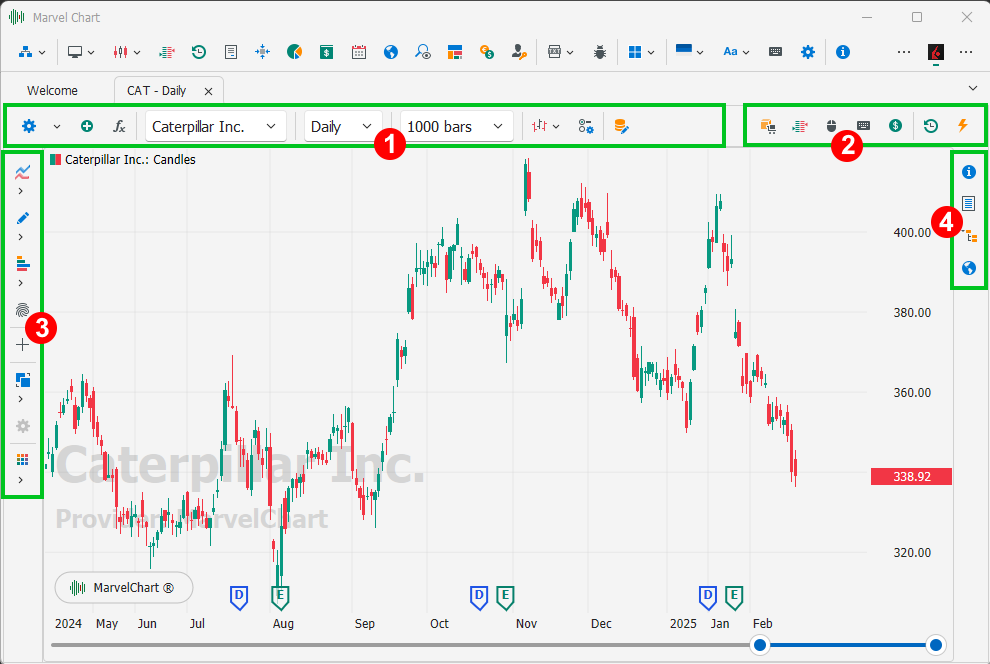Open the calendar icon

[359, 52]
